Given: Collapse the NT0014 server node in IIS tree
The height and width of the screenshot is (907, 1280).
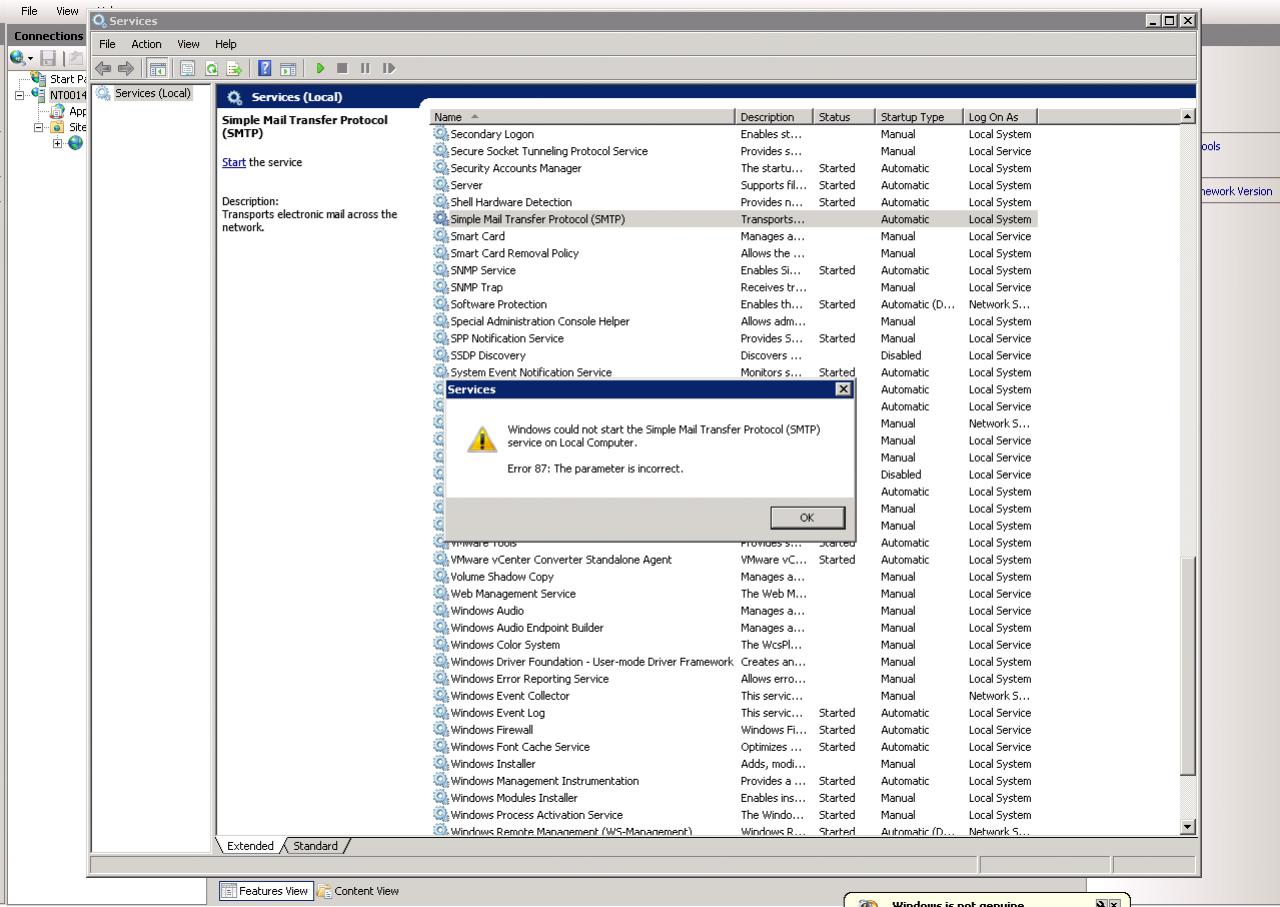Looking at the screenshot, I should tap(21, 95).
